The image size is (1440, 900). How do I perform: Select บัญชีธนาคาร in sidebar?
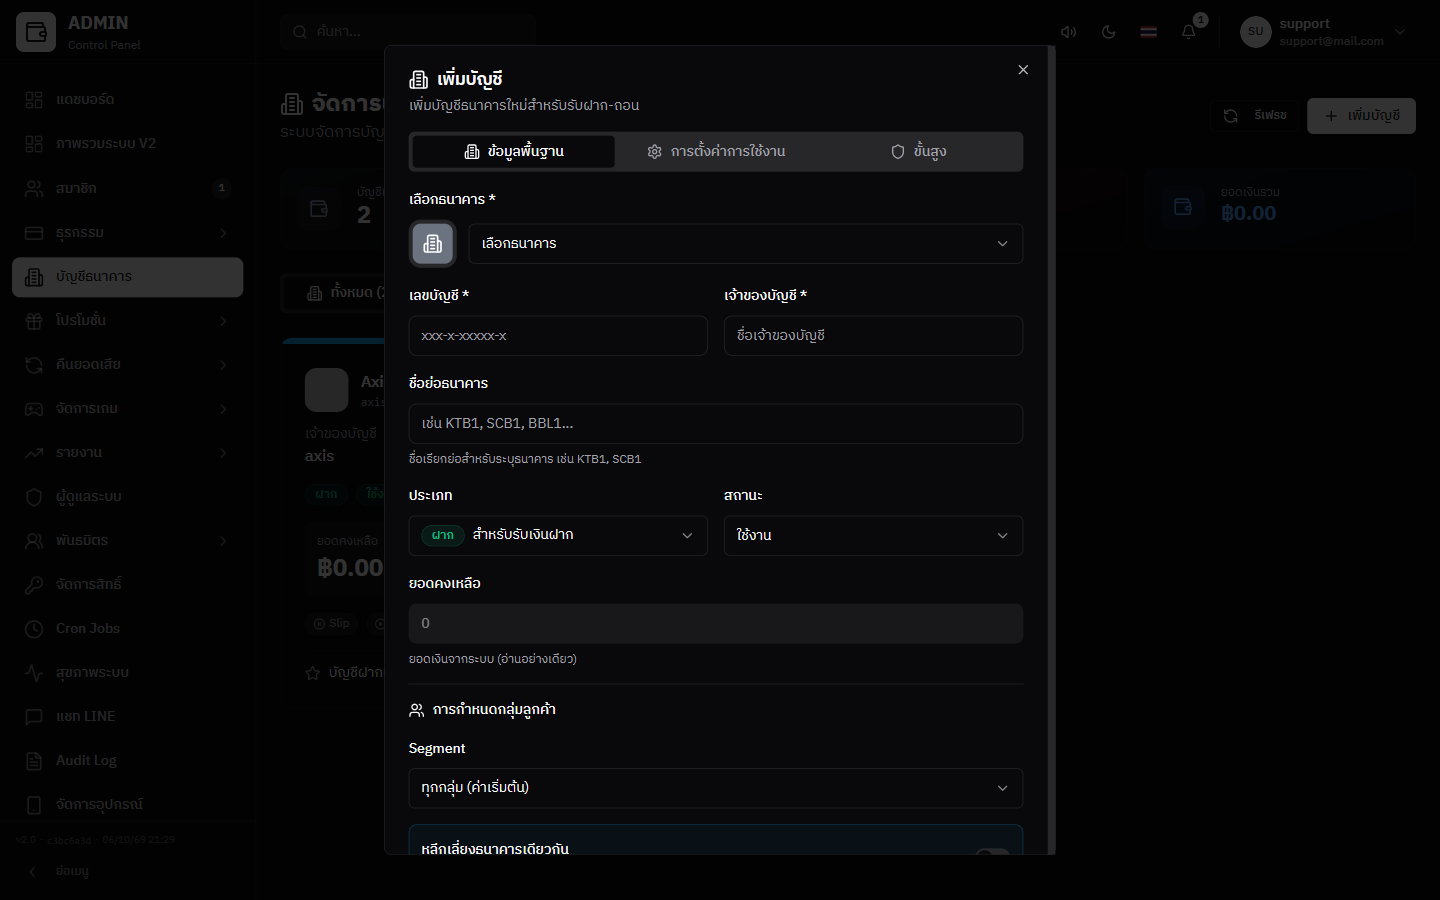click(x=127, y=277)
